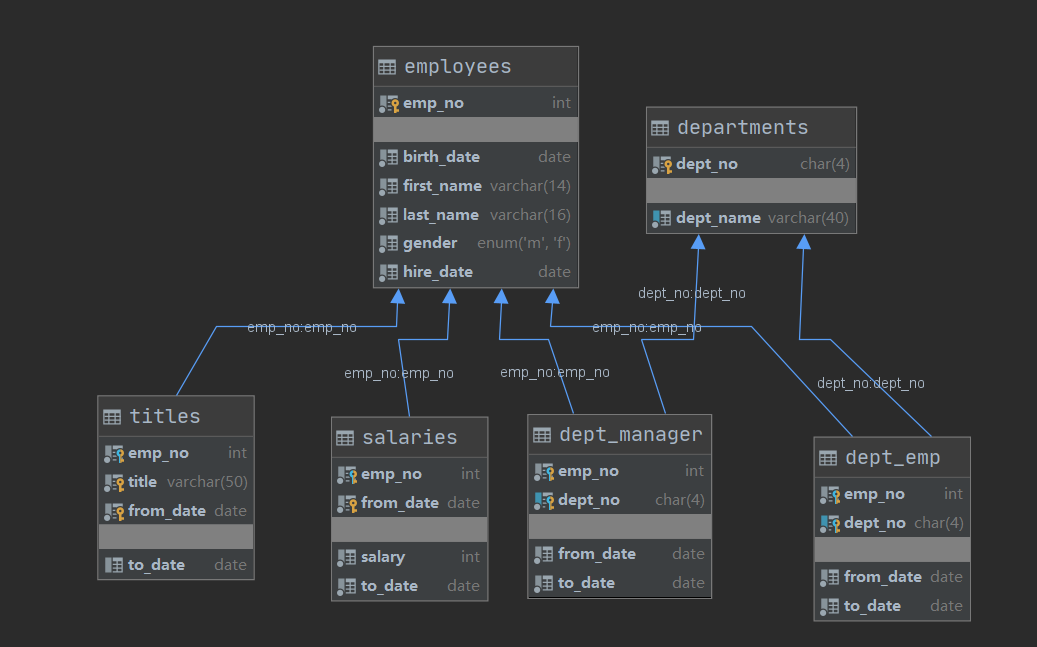
Task: Click the table icon beside employees title
Action: (x=387, y=67)
